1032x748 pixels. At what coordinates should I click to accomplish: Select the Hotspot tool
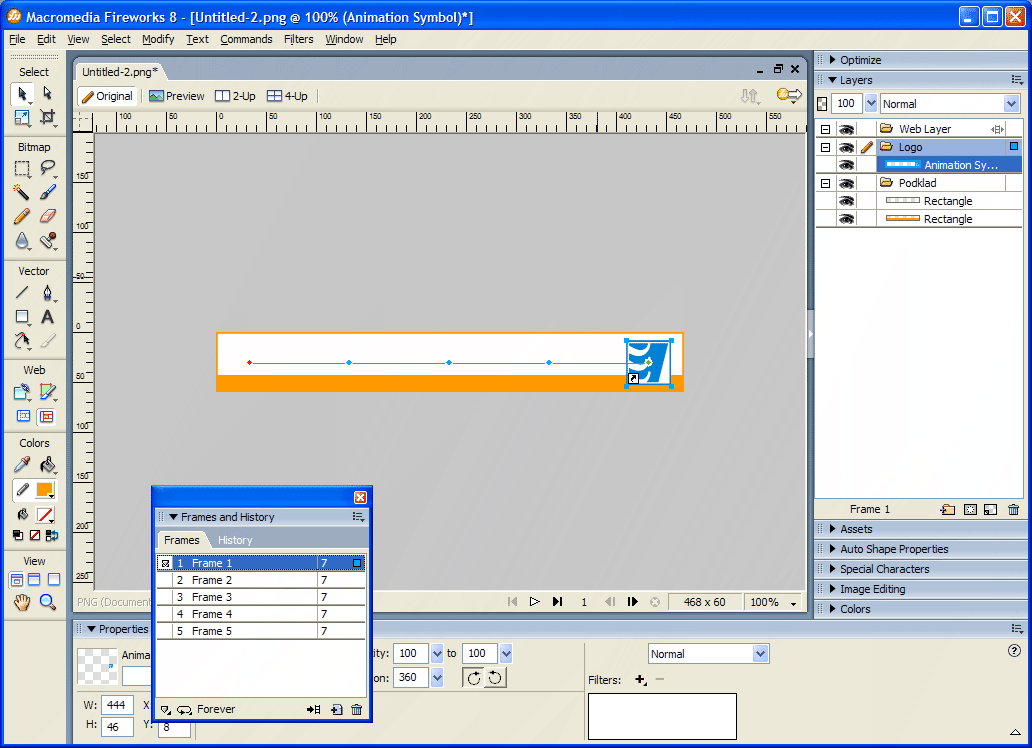pyautogui.click(x=22, y=392)
